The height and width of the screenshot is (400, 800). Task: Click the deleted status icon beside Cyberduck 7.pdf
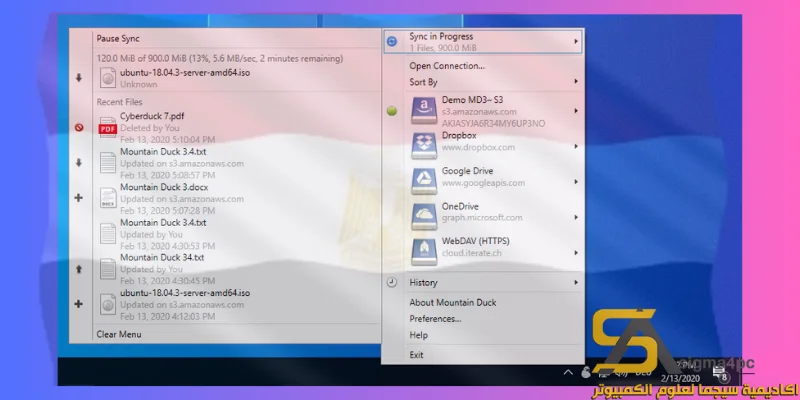click(79, 128)
